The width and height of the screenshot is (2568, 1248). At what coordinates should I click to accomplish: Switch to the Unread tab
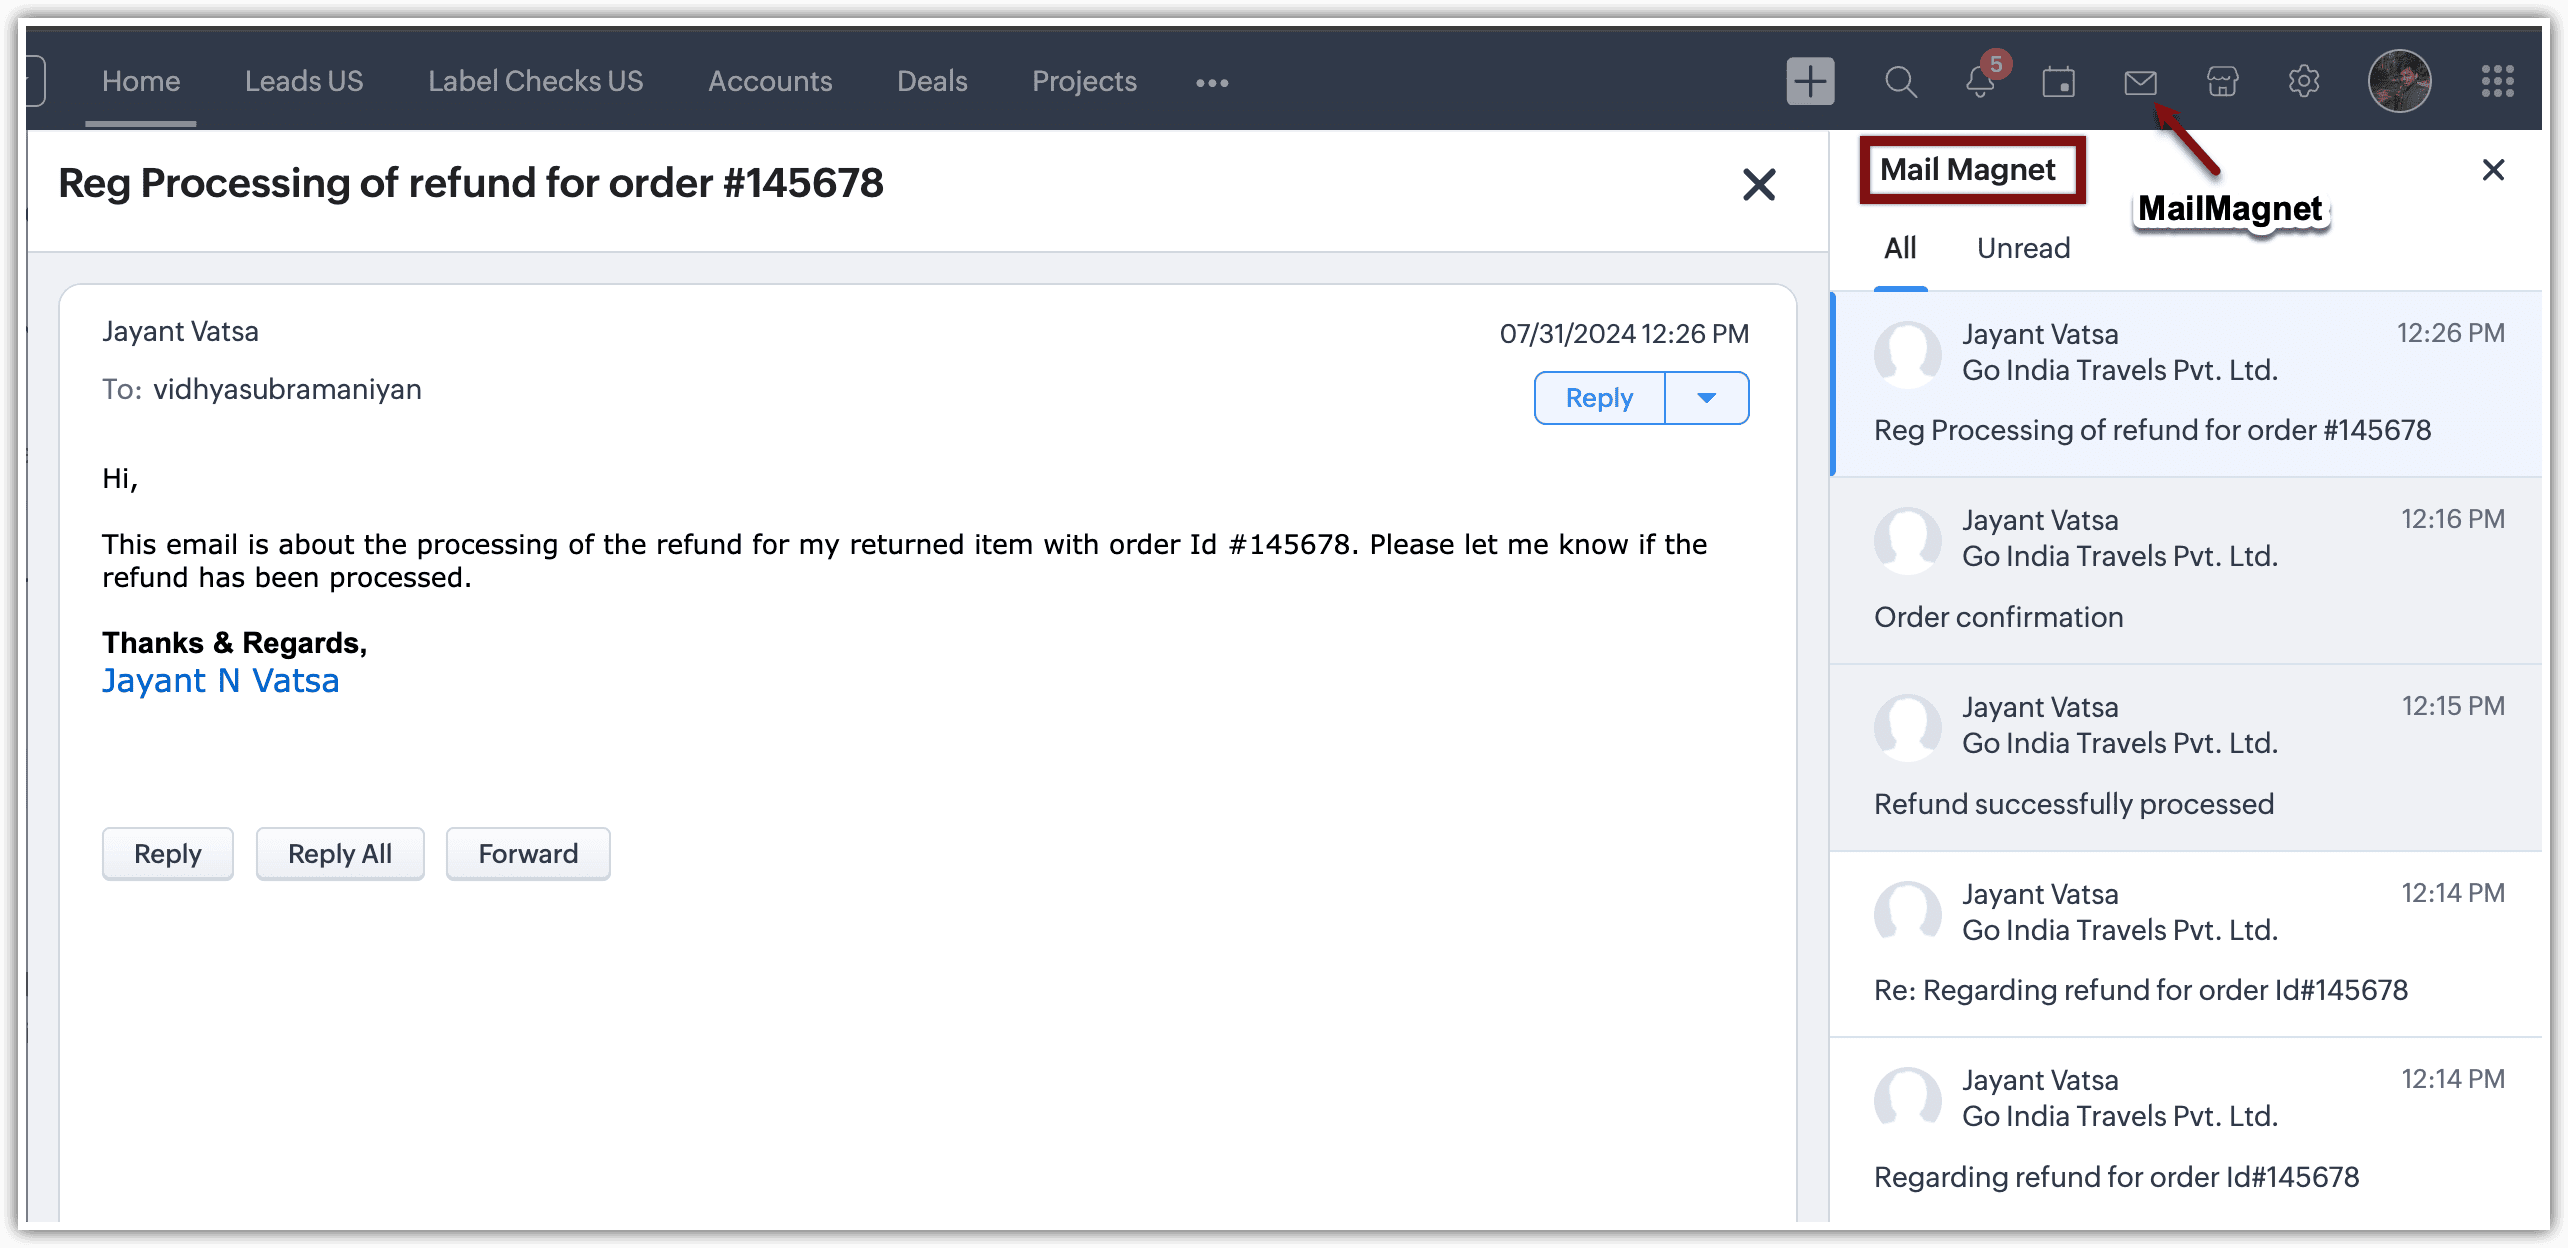coord(2022,248)
